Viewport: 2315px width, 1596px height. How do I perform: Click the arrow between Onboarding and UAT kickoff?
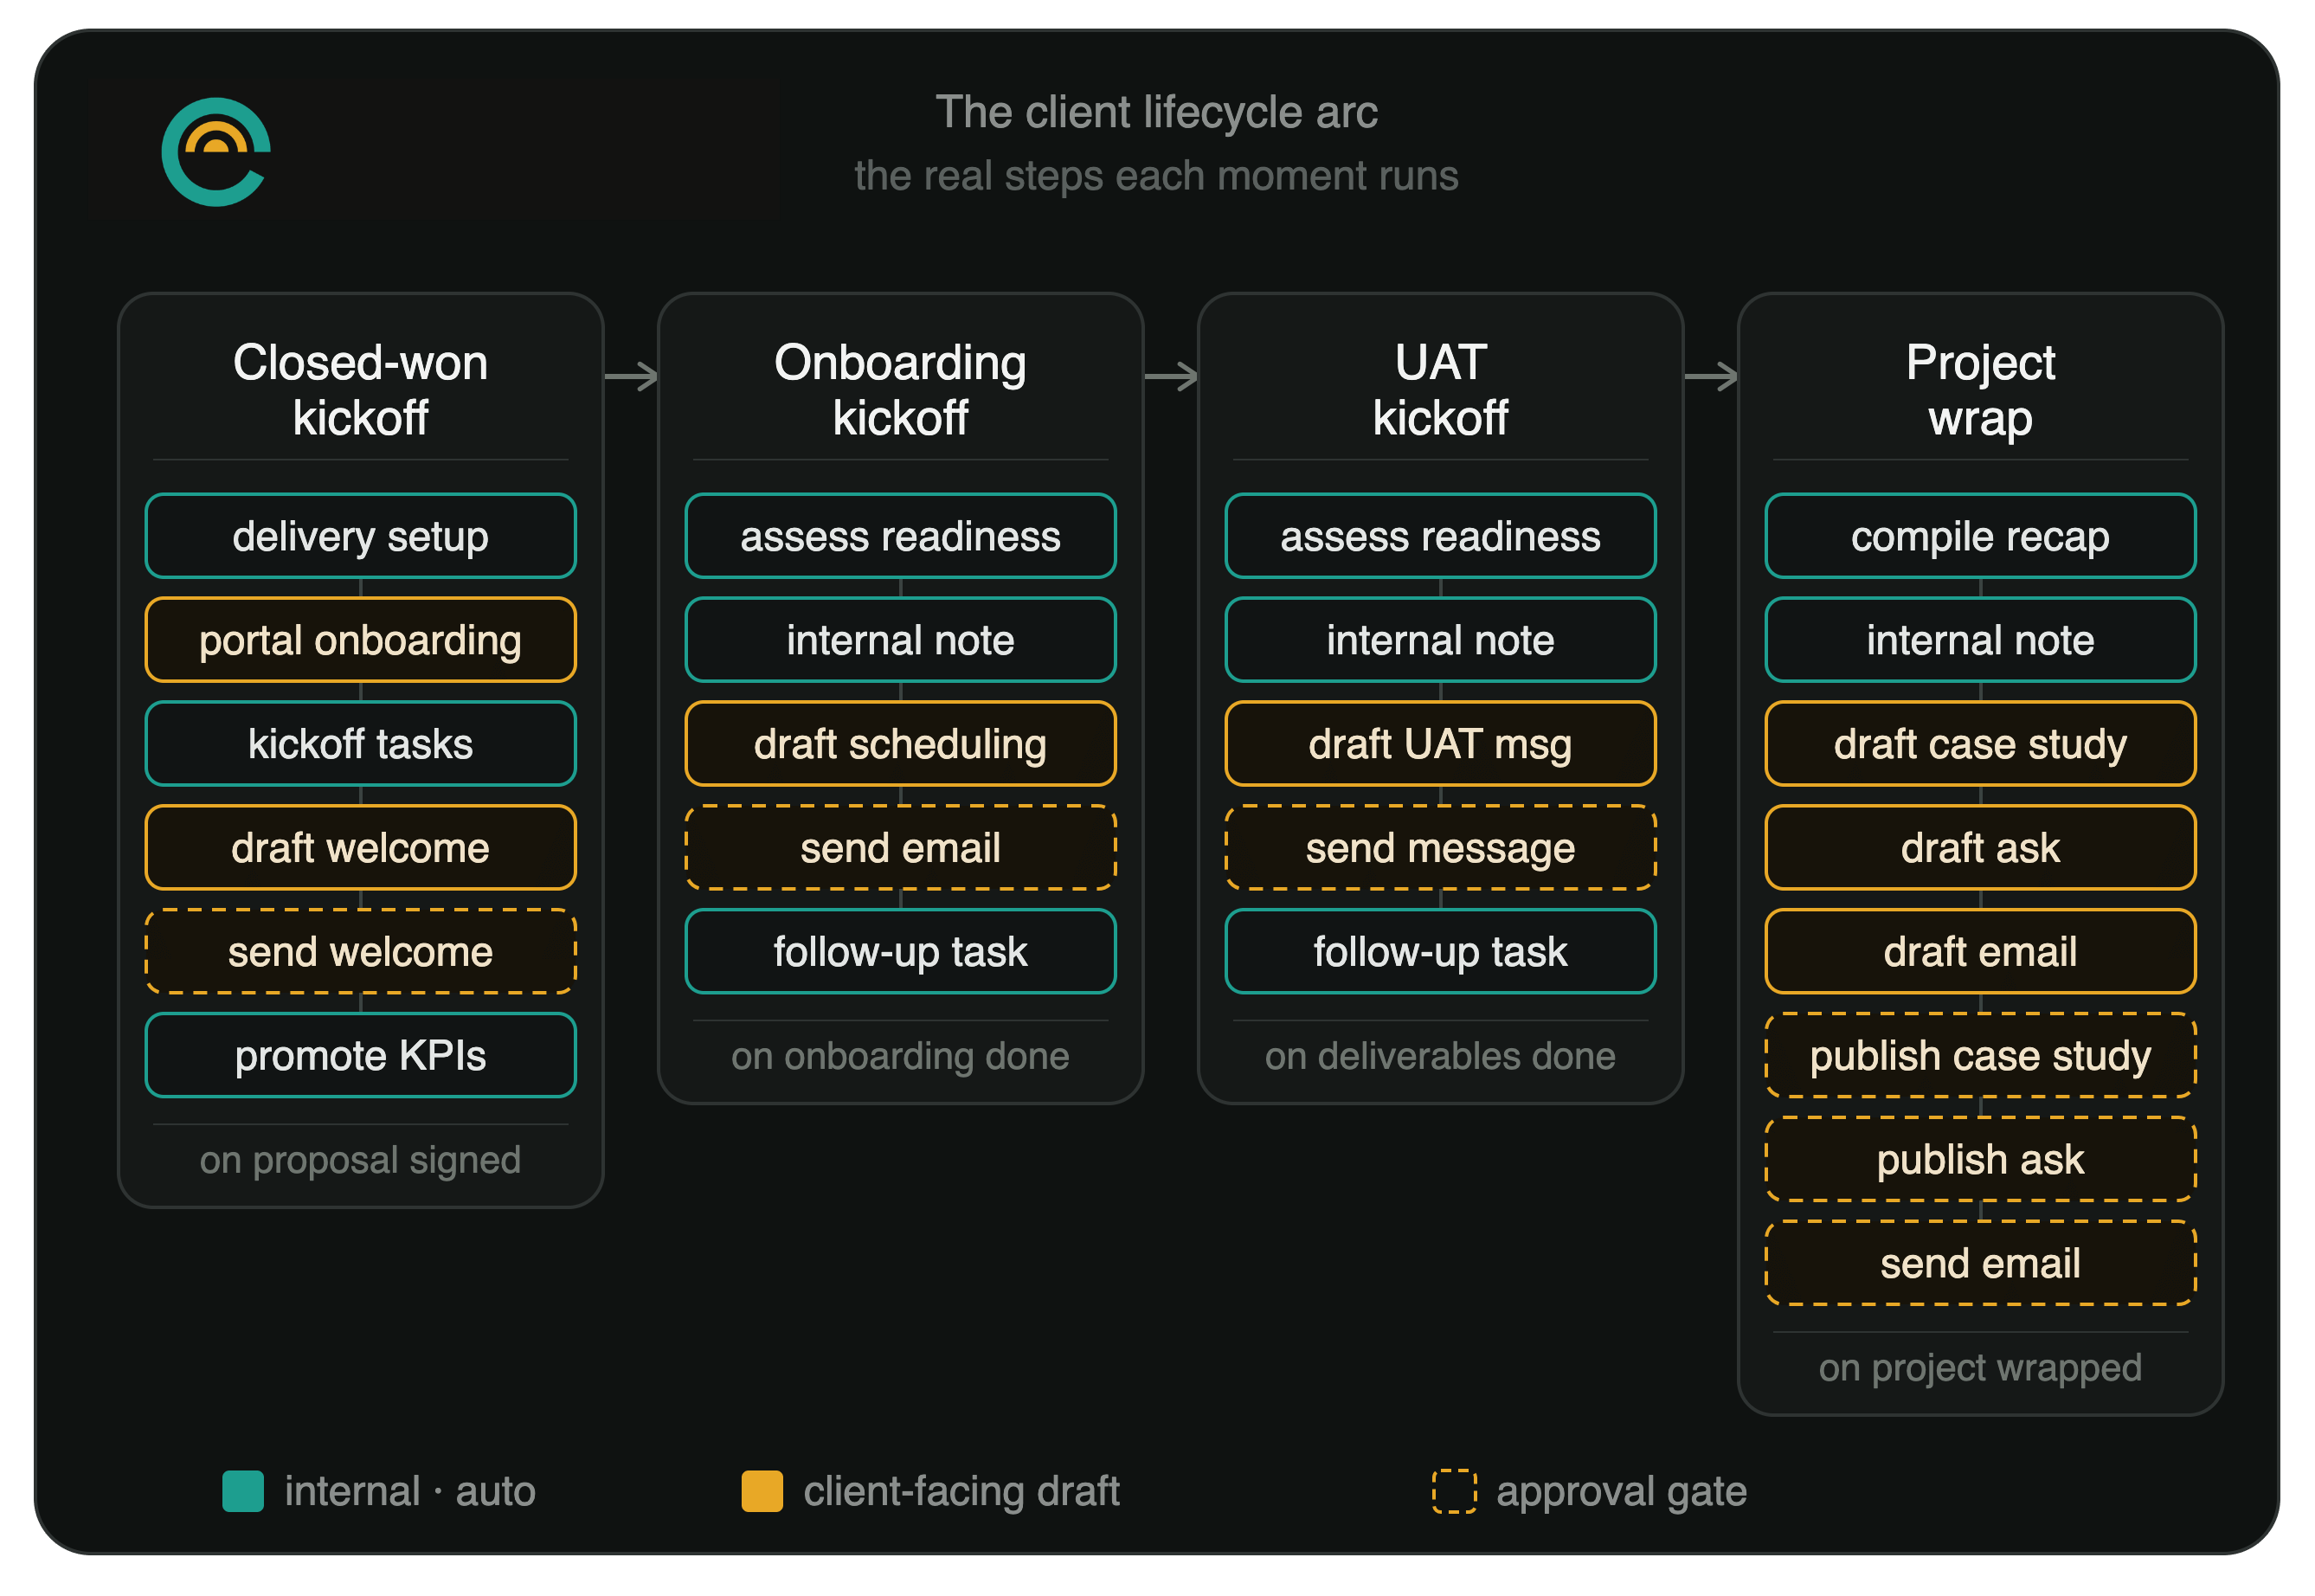[x=1171, y=377]
